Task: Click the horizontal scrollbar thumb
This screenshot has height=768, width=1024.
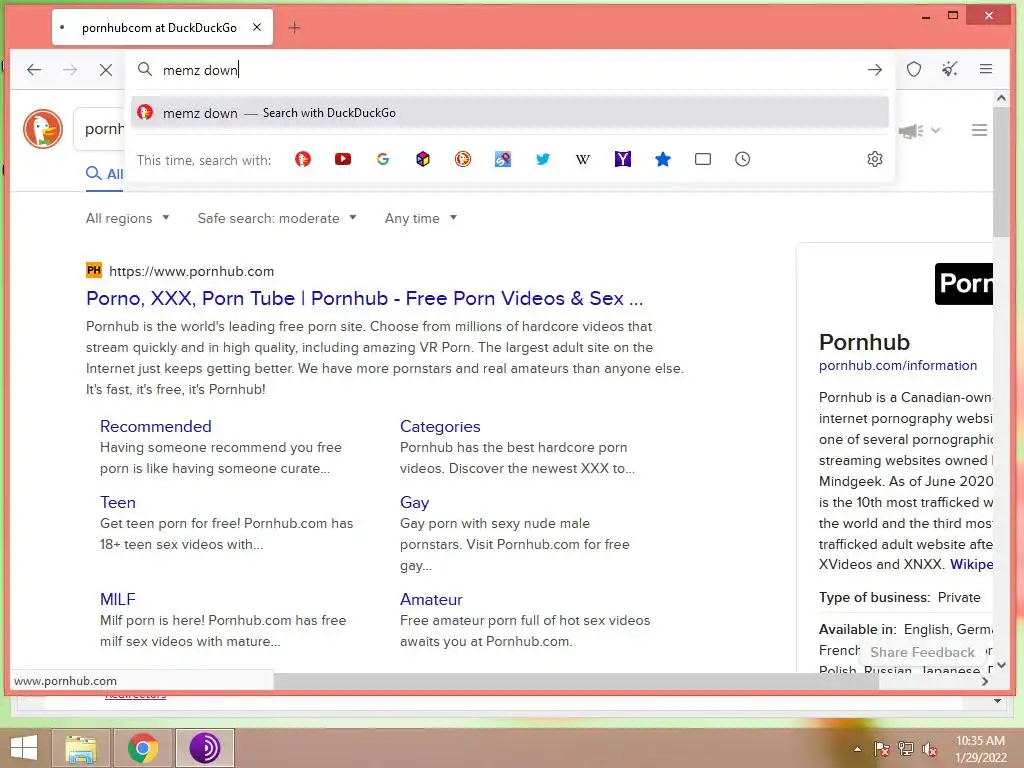Action: tap(576, 681)
